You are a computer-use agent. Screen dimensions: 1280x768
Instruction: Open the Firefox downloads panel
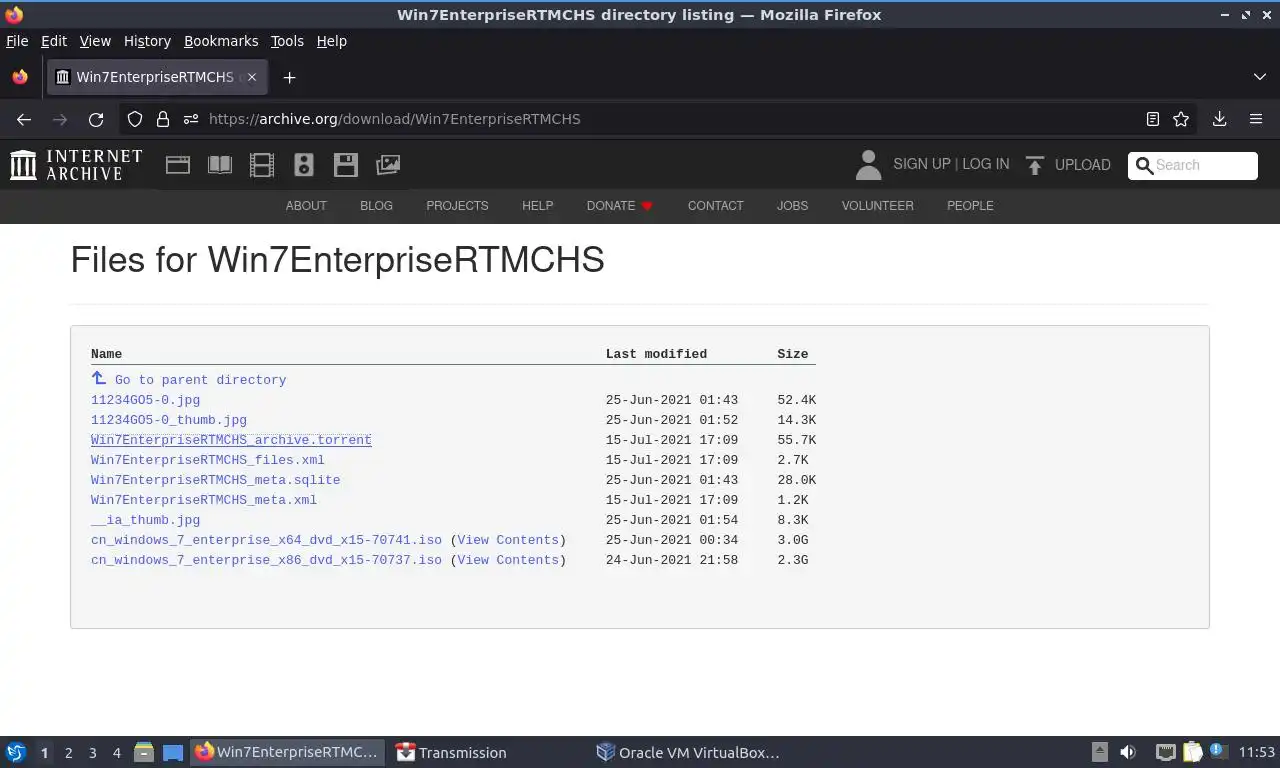tap(1220, 119)
